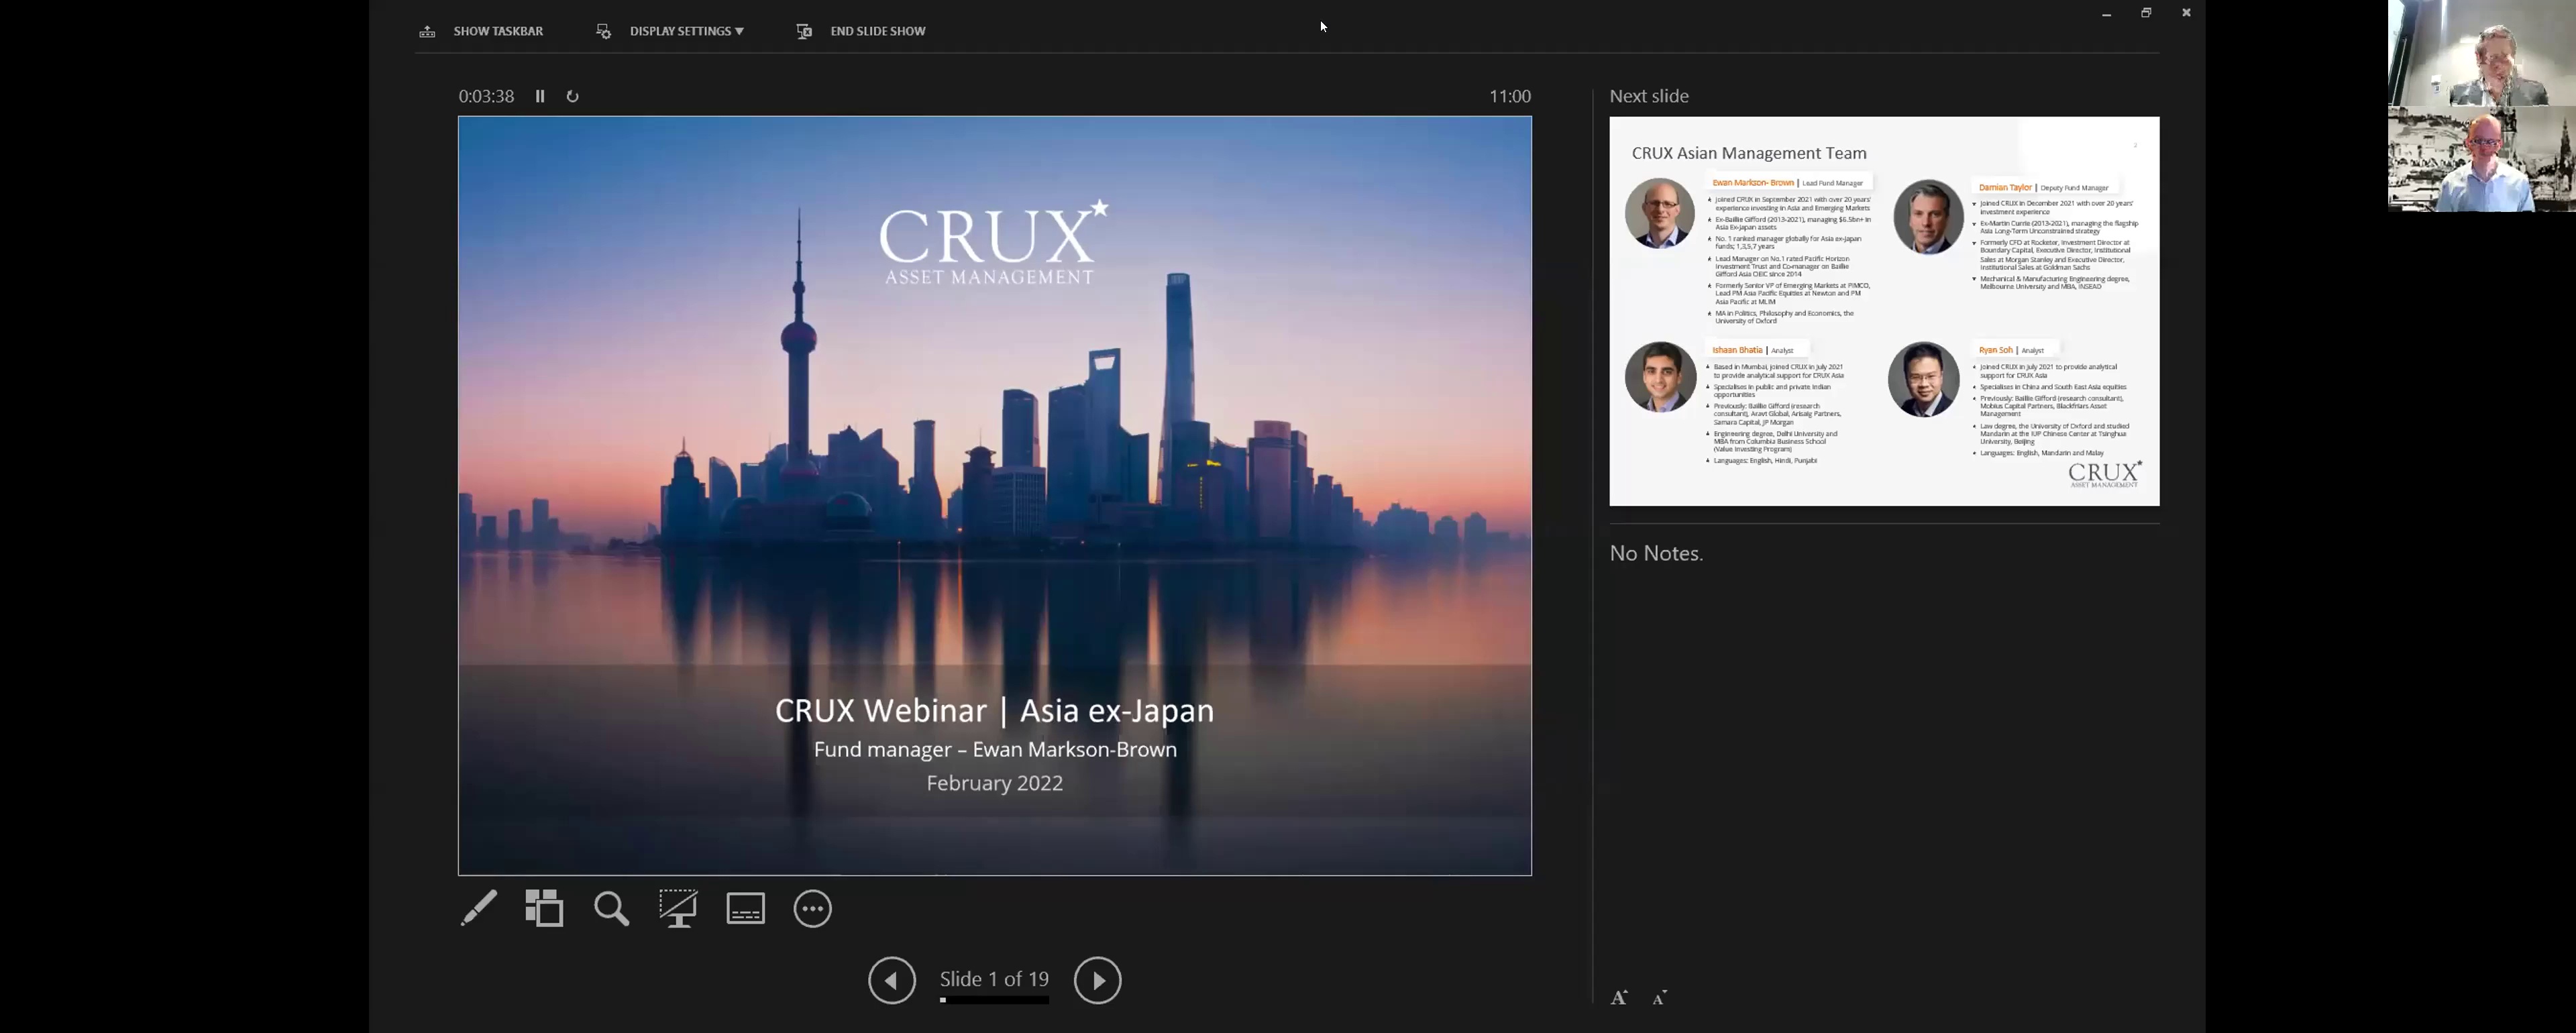Open more slide show options
The image size is (2576, 1033).
pyautogui.click(x=813, y=908)
